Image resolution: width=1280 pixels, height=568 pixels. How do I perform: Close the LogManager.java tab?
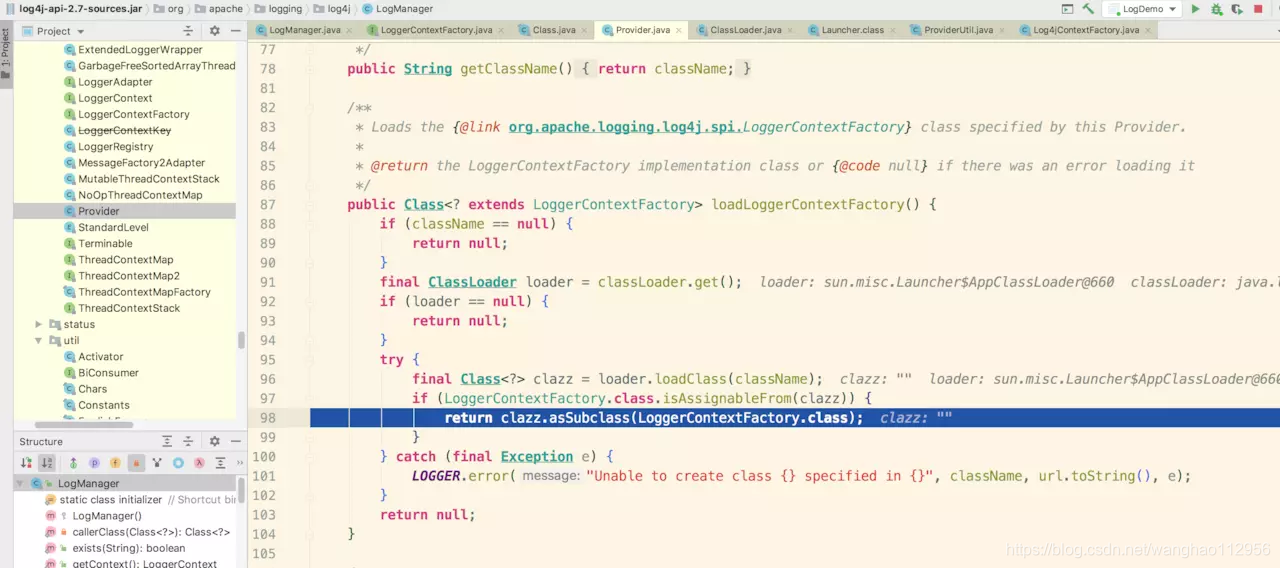click(347, 30)
